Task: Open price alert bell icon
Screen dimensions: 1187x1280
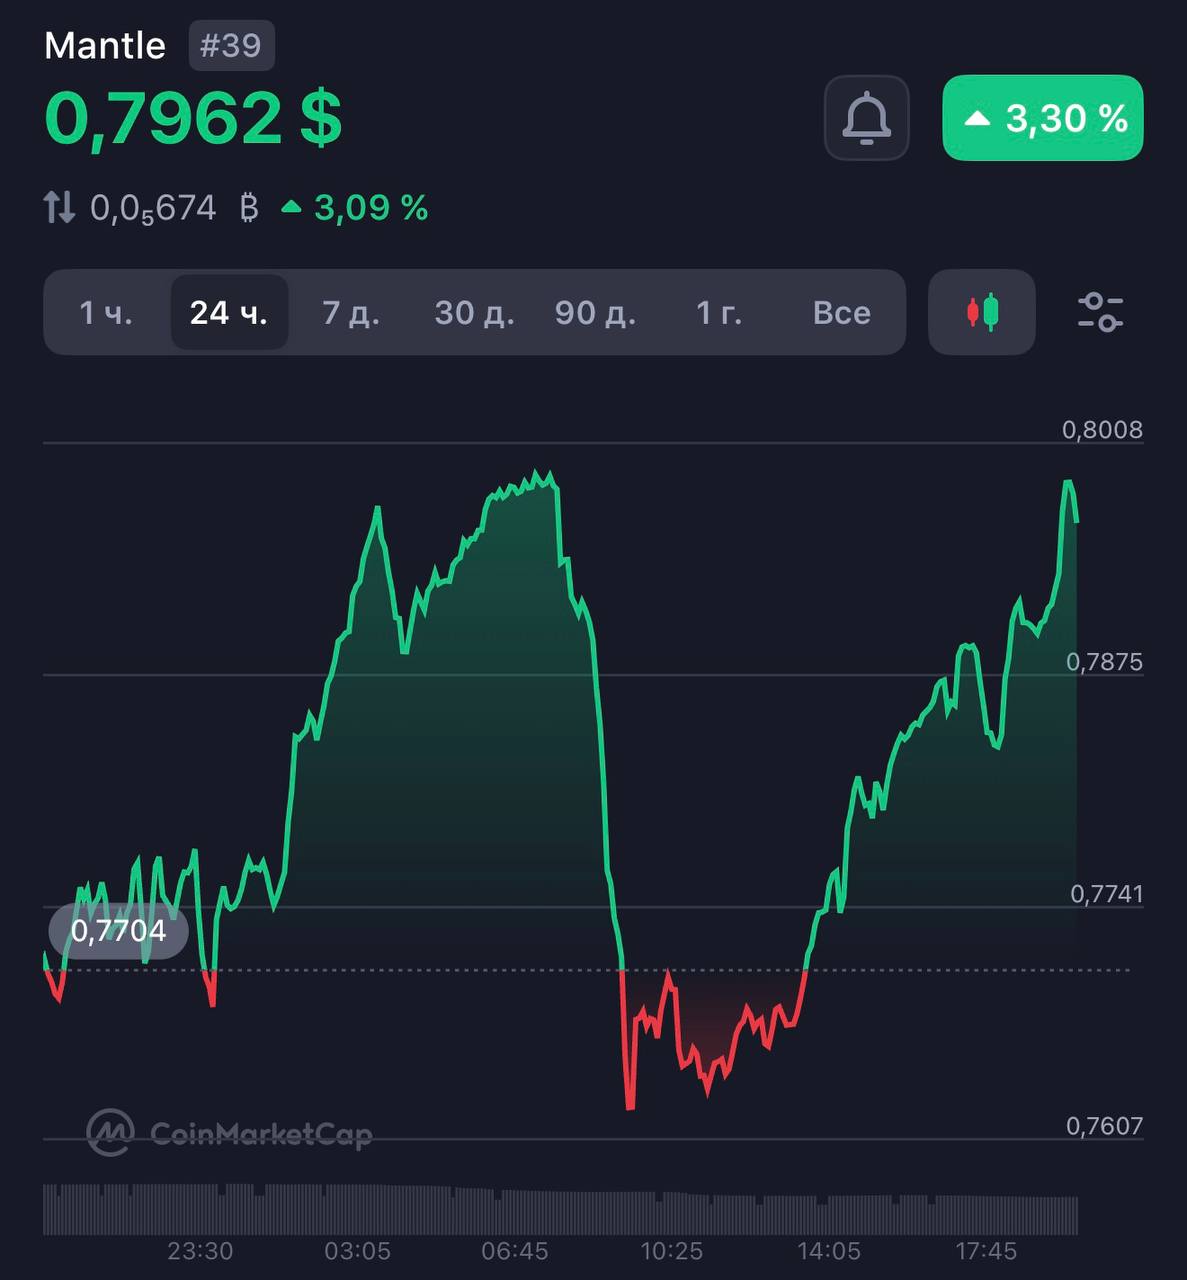Action: pos(866,118)
